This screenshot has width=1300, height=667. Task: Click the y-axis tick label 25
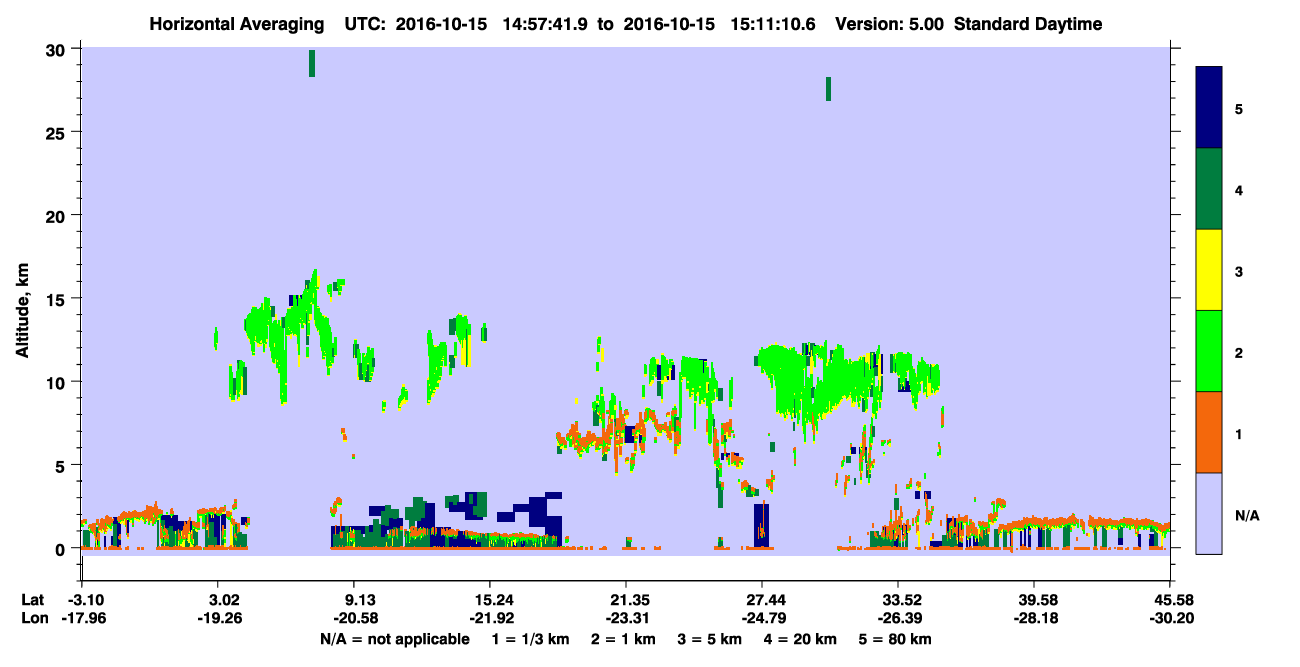pos(58,132)
